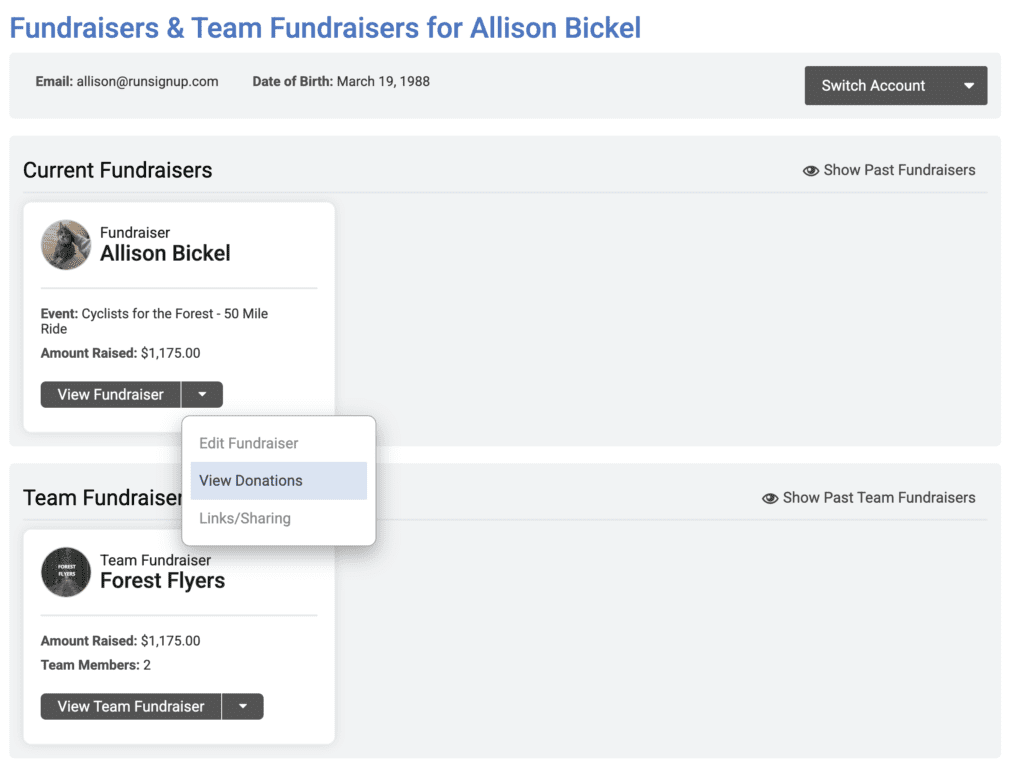The width and height of the screenshot is (1024, 779).
Task: Click the Switch Account button label
Action: [x=873, y=86]
